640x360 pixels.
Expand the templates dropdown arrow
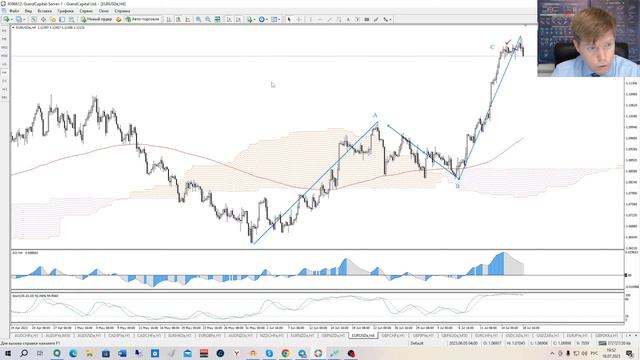click(279, 19)
